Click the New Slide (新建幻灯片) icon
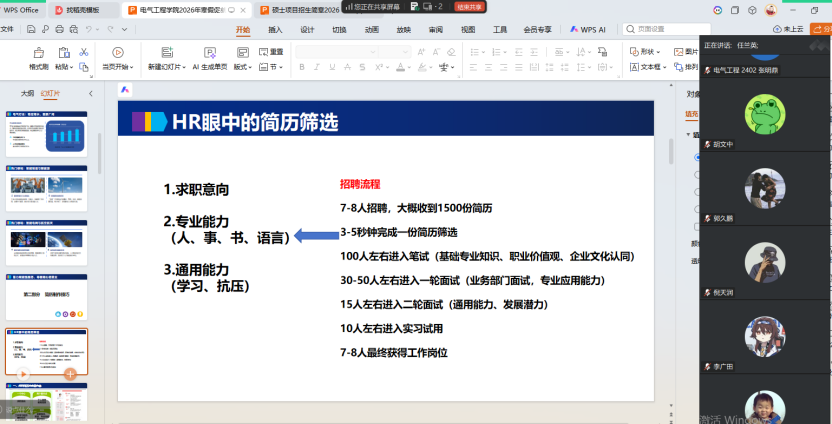Screen dimensions: 832x424 165,54
